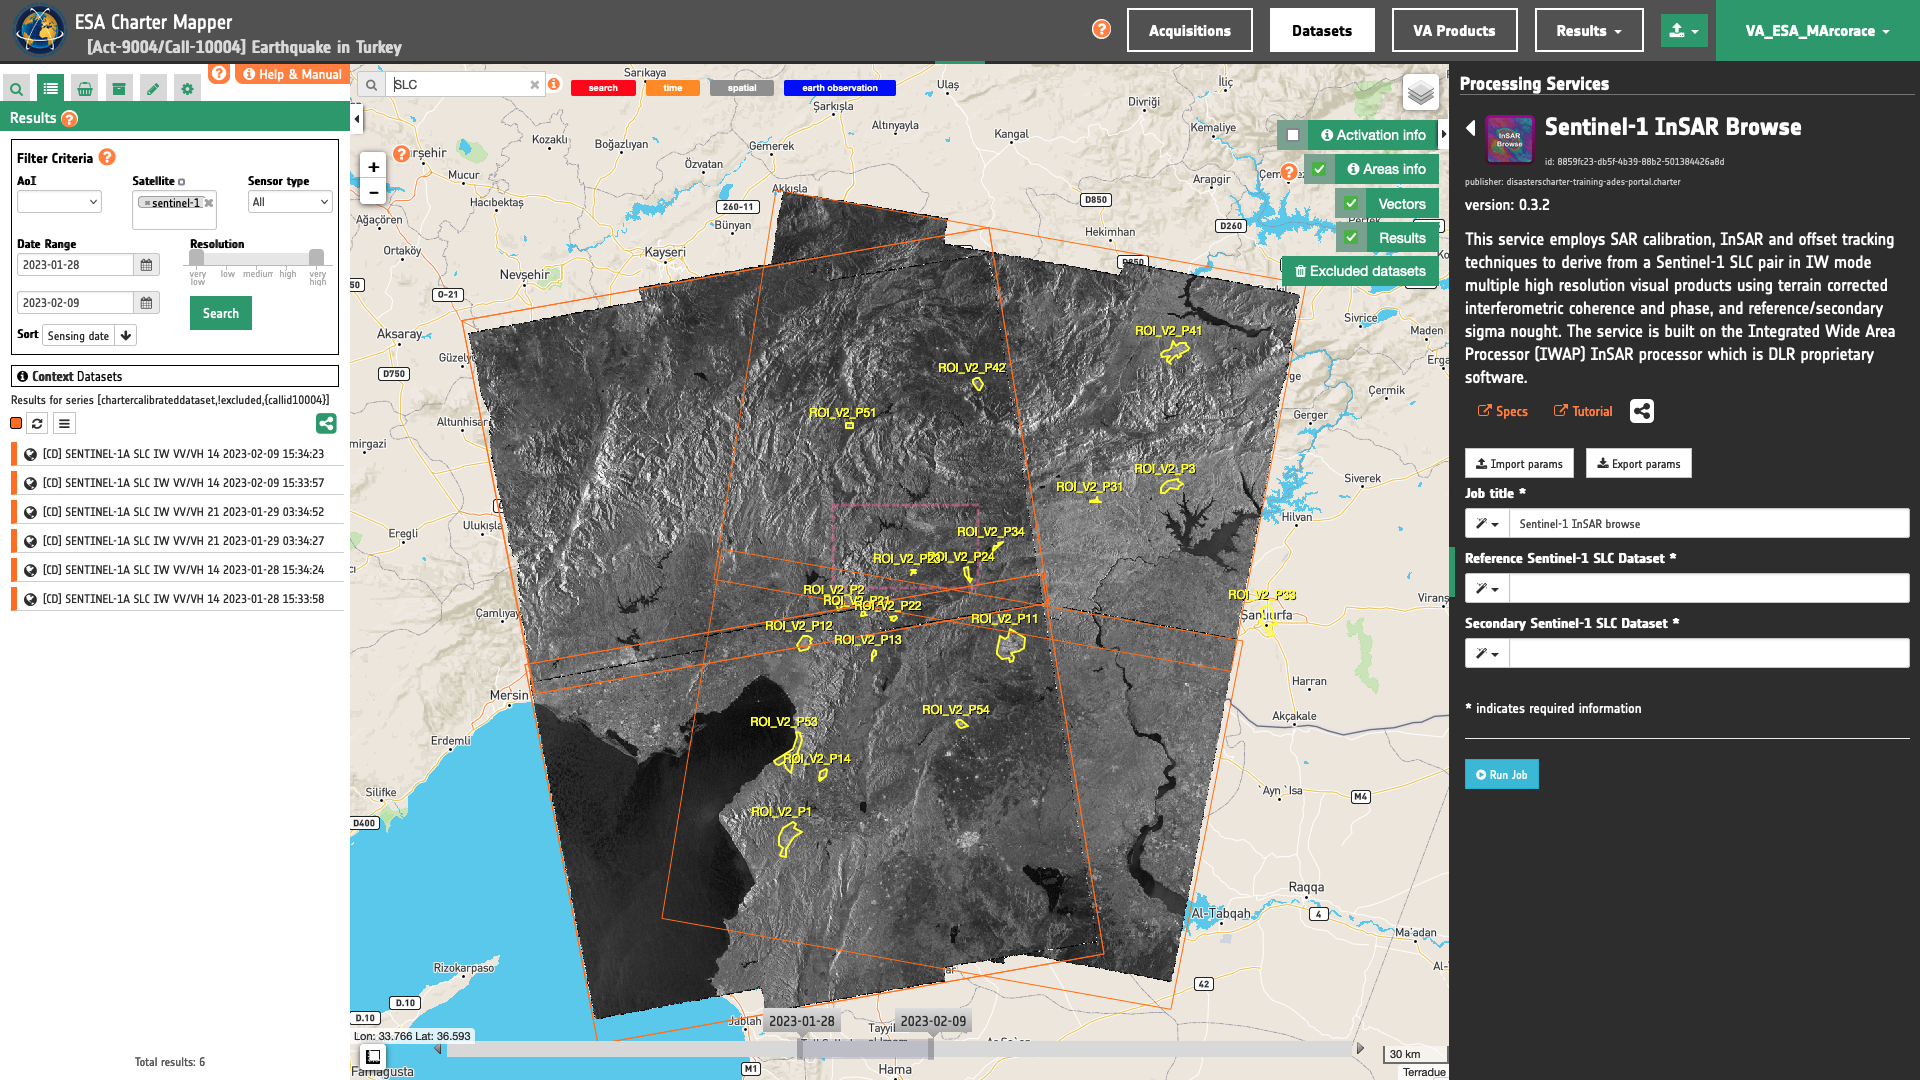Open the VA_ESA_MArcorace user menu
This screenshot has height=1080, width=1920.
pos(1817,31)
